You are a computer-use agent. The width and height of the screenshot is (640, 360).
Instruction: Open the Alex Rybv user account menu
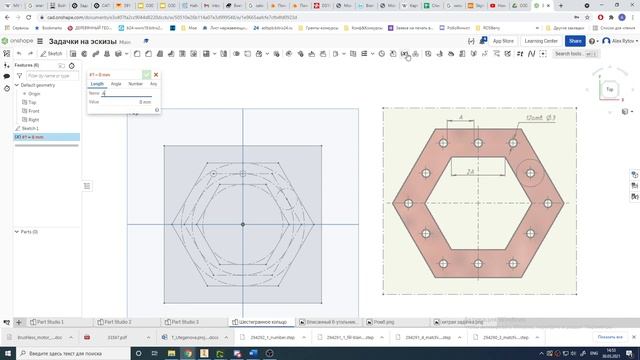tap(620, 41)
